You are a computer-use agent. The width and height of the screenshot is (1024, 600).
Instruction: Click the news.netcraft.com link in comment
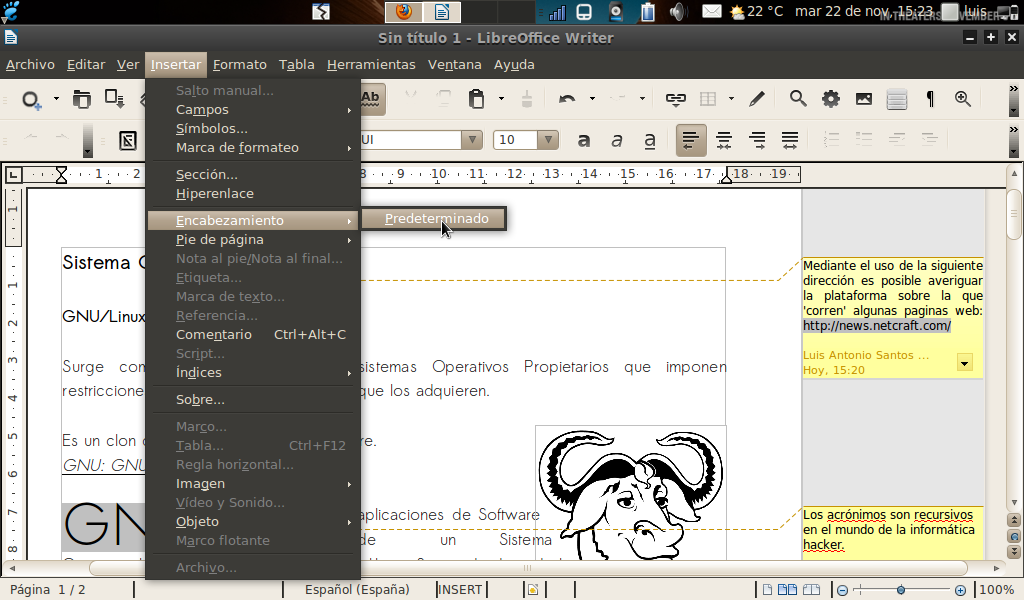tap(877, 326)
